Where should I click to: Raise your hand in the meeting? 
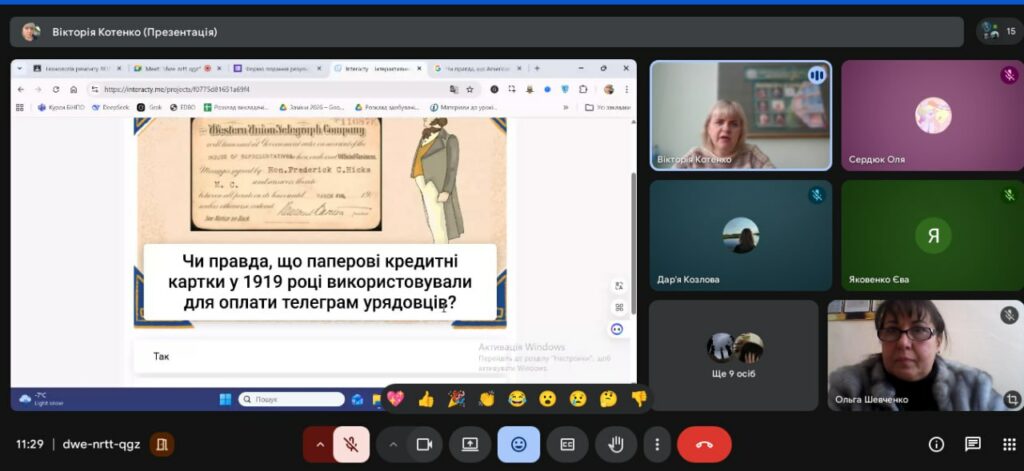(x=610, y=444)
